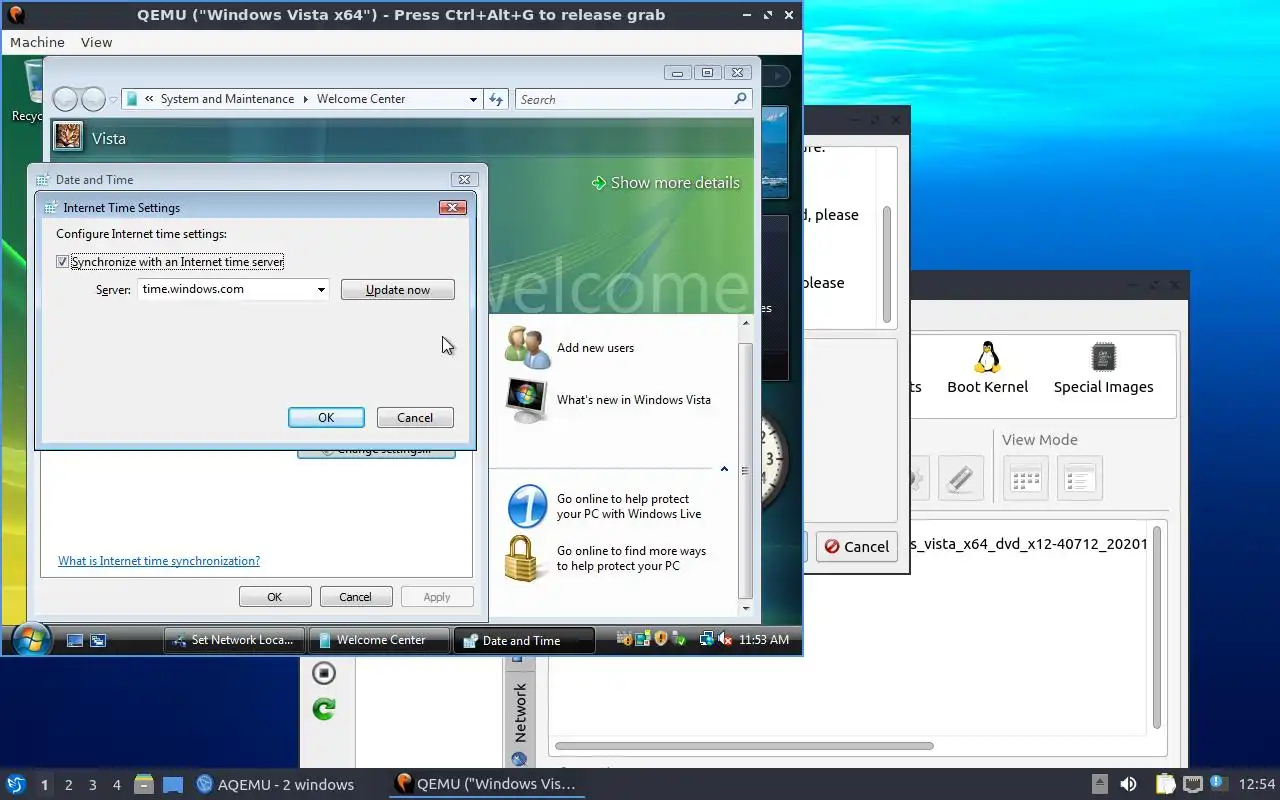Viewport: 1280px width, 800px height.
Task: Switch to Welcome Center taskbar button
Action: [x=379, y=640]
